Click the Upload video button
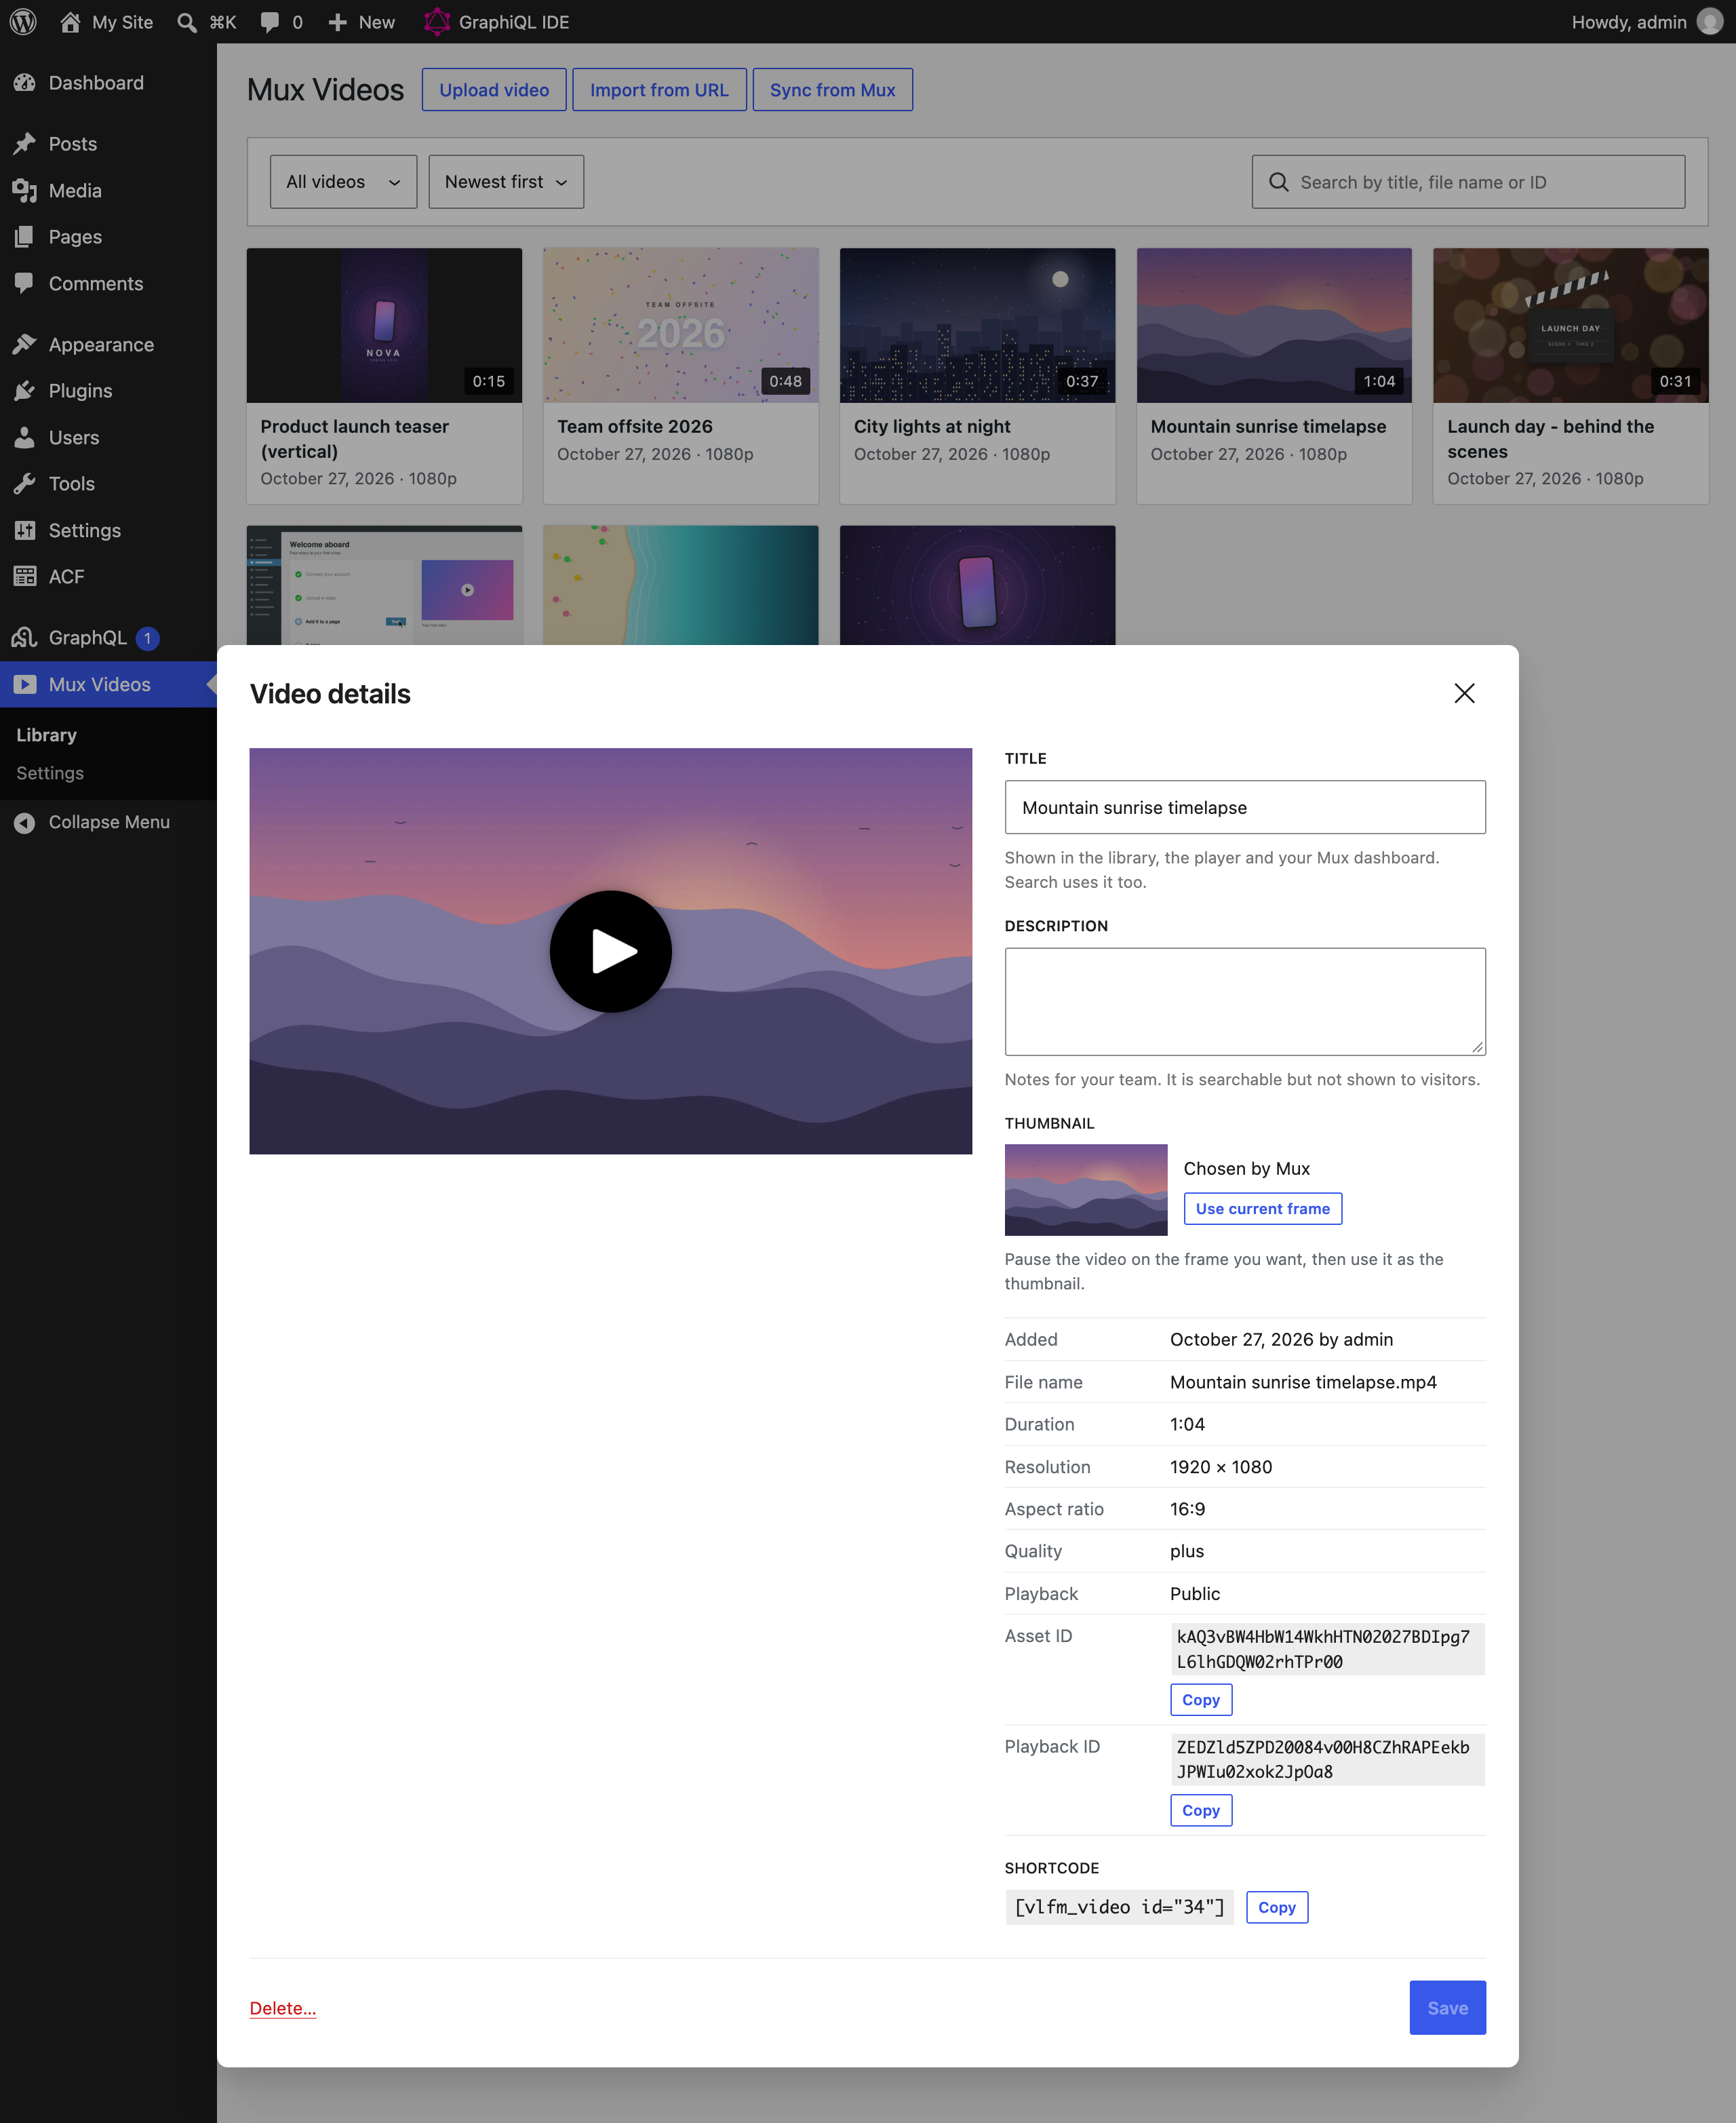The image size is (1736, 2123). (x=494, y=90)
